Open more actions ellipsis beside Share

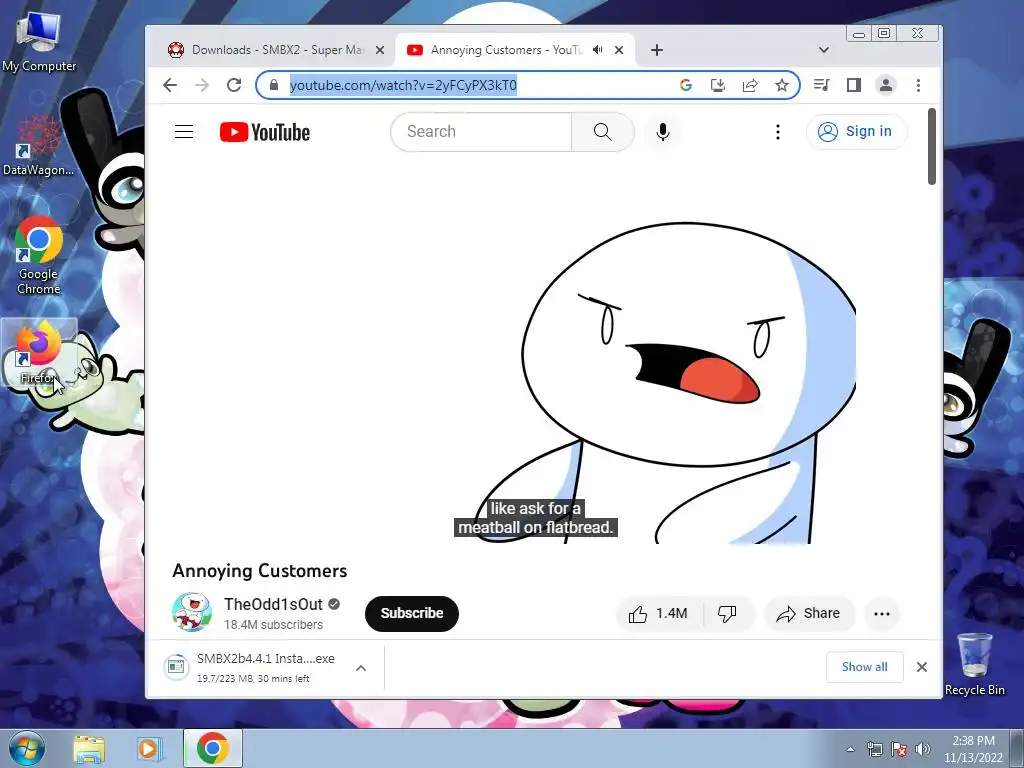click(882, 613)
